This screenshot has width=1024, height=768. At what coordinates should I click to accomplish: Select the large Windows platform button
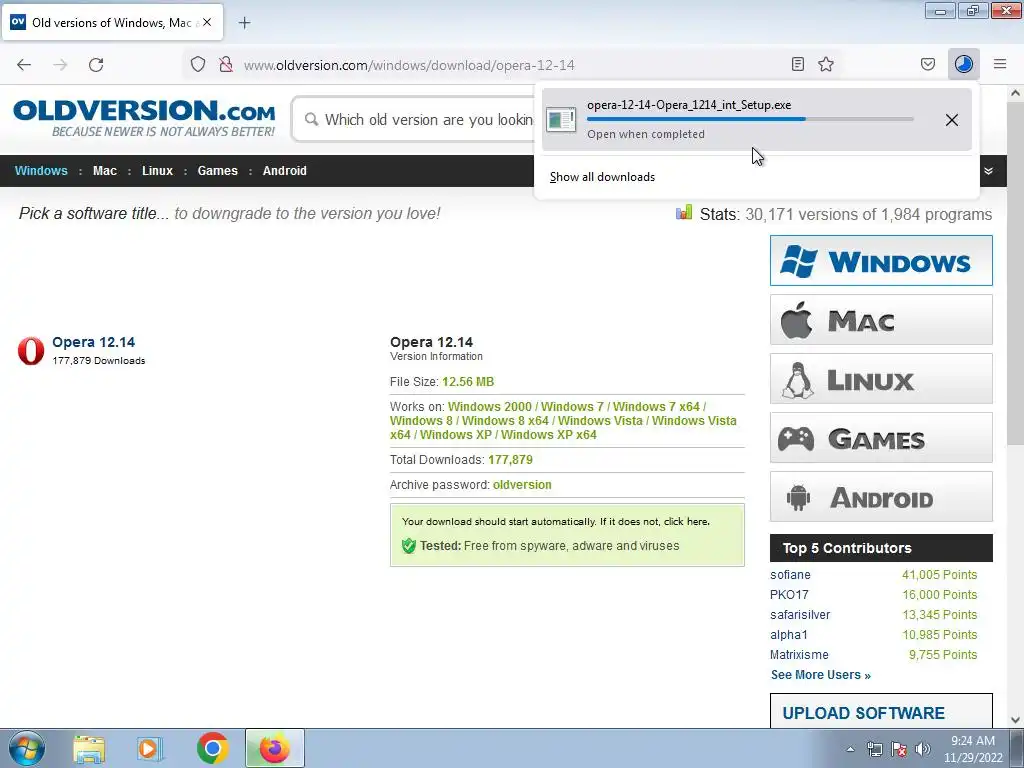[881, 261]
